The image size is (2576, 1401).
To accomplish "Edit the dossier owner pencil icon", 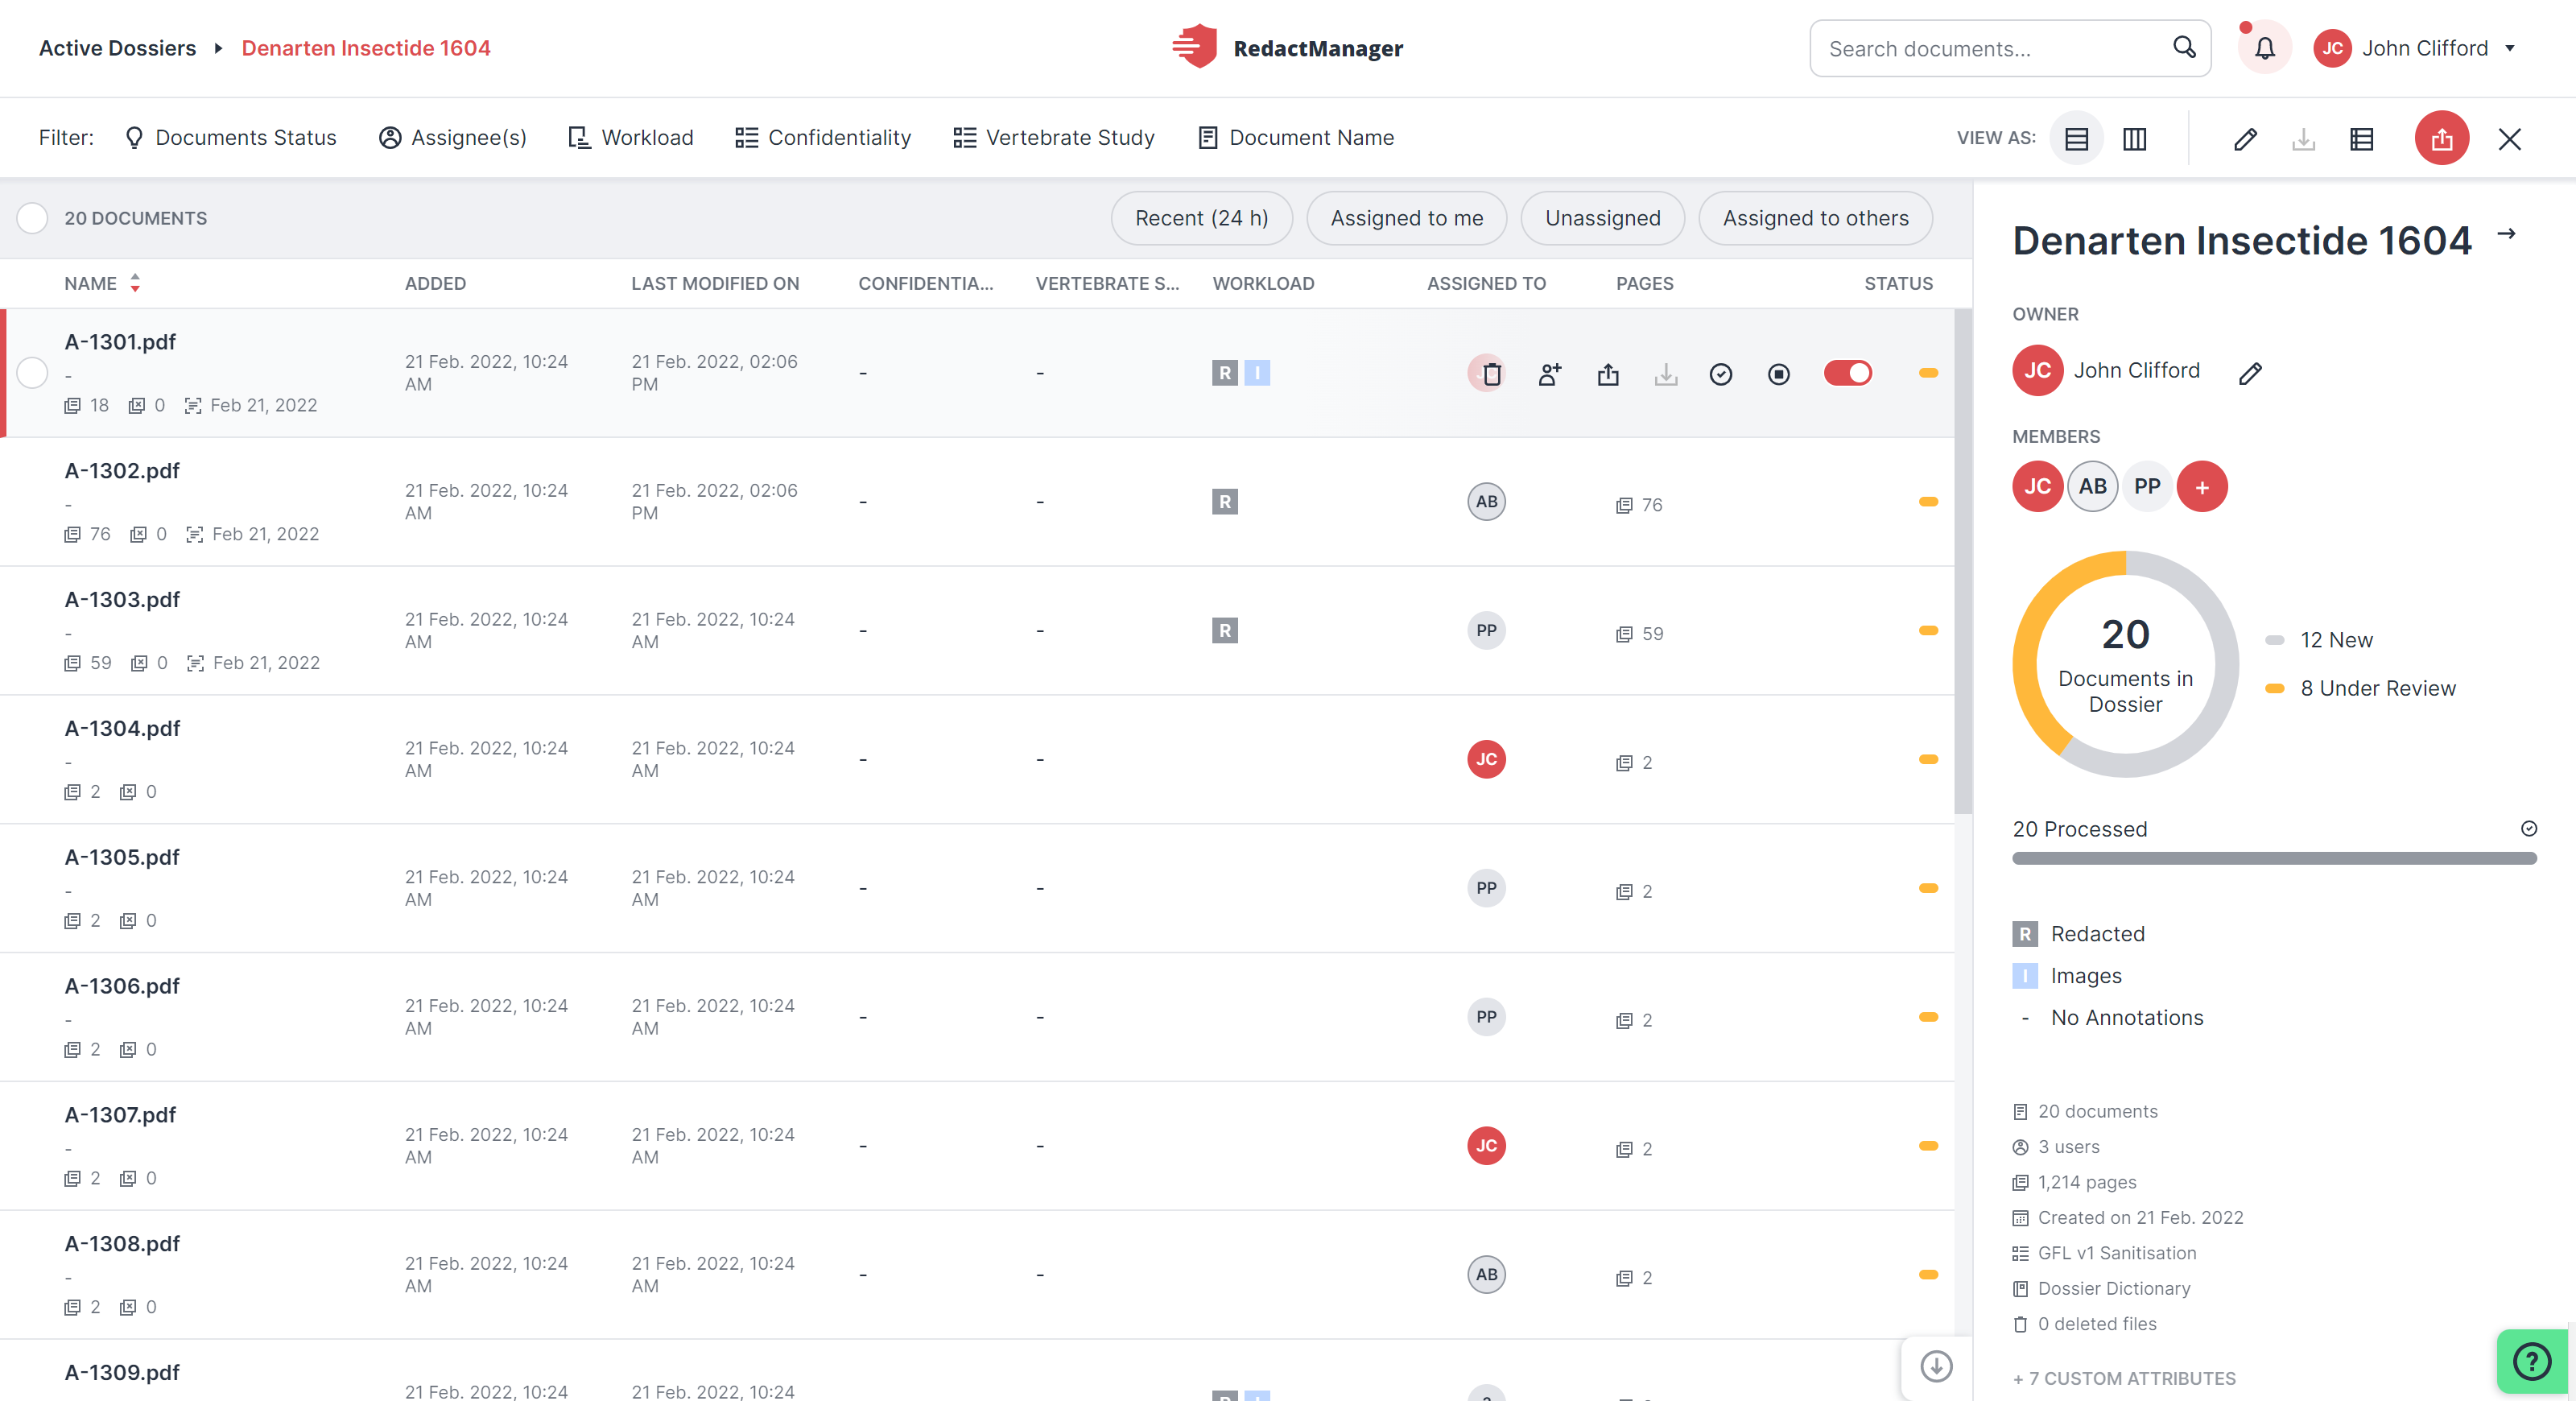I will coord(2250,373).
